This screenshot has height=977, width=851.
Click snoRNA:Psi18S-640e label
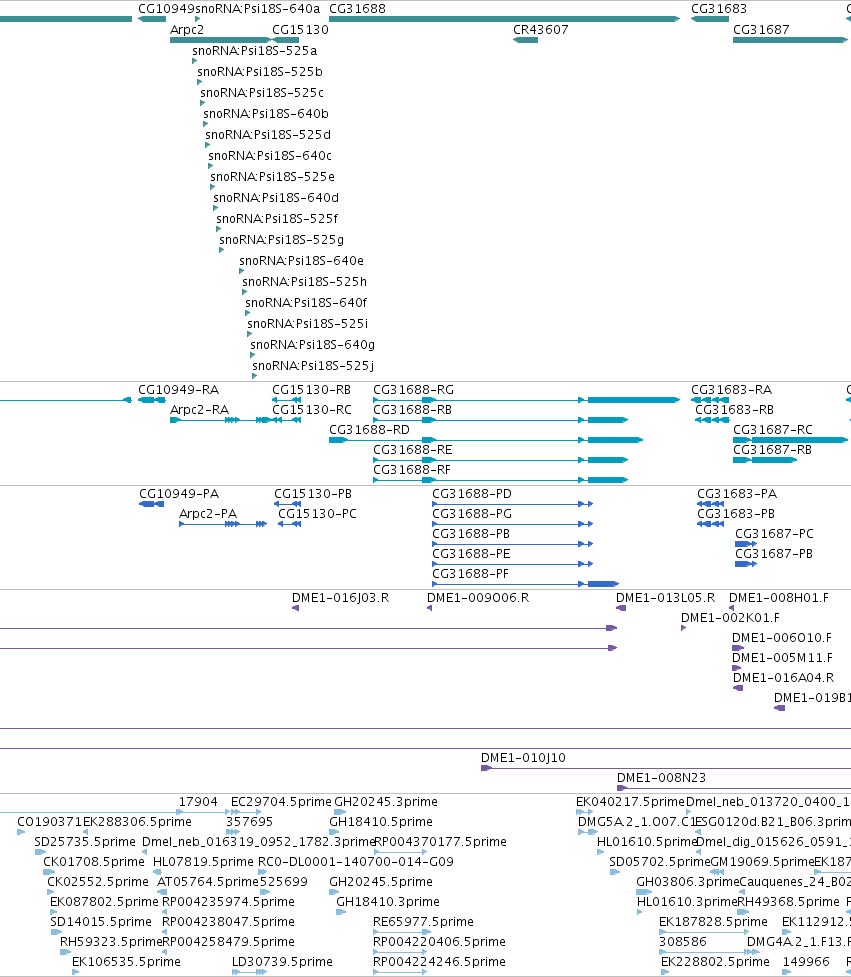pyautogui.click(x=302, y=260)
